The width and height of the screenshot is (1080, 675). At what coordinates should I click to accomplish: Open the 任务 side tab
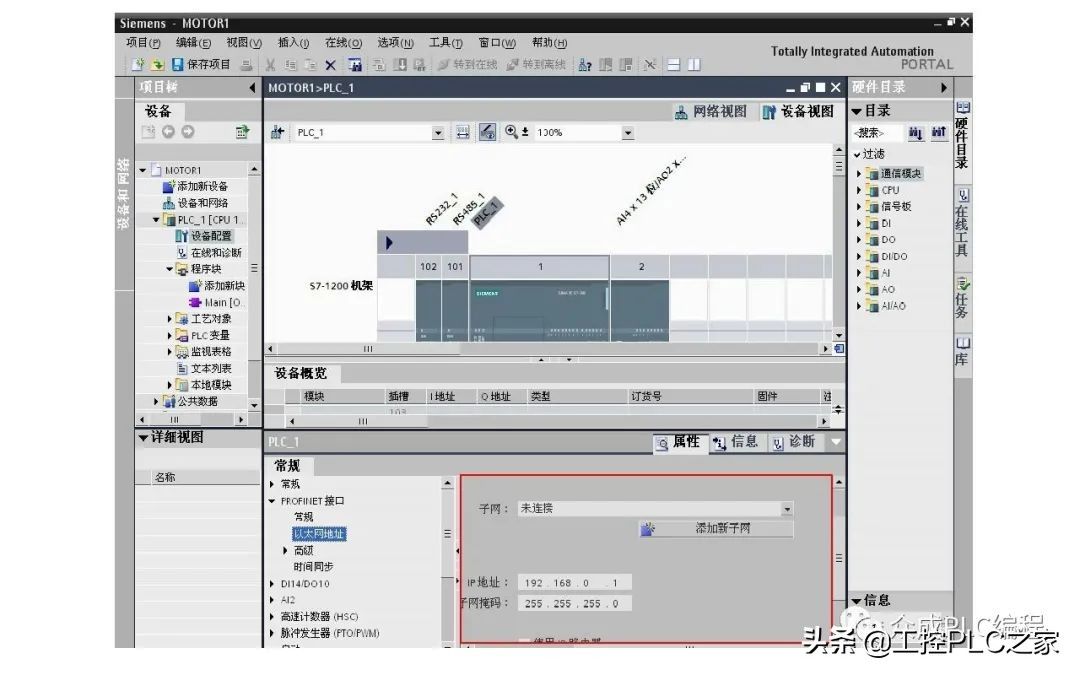click(x=963, y=297)
